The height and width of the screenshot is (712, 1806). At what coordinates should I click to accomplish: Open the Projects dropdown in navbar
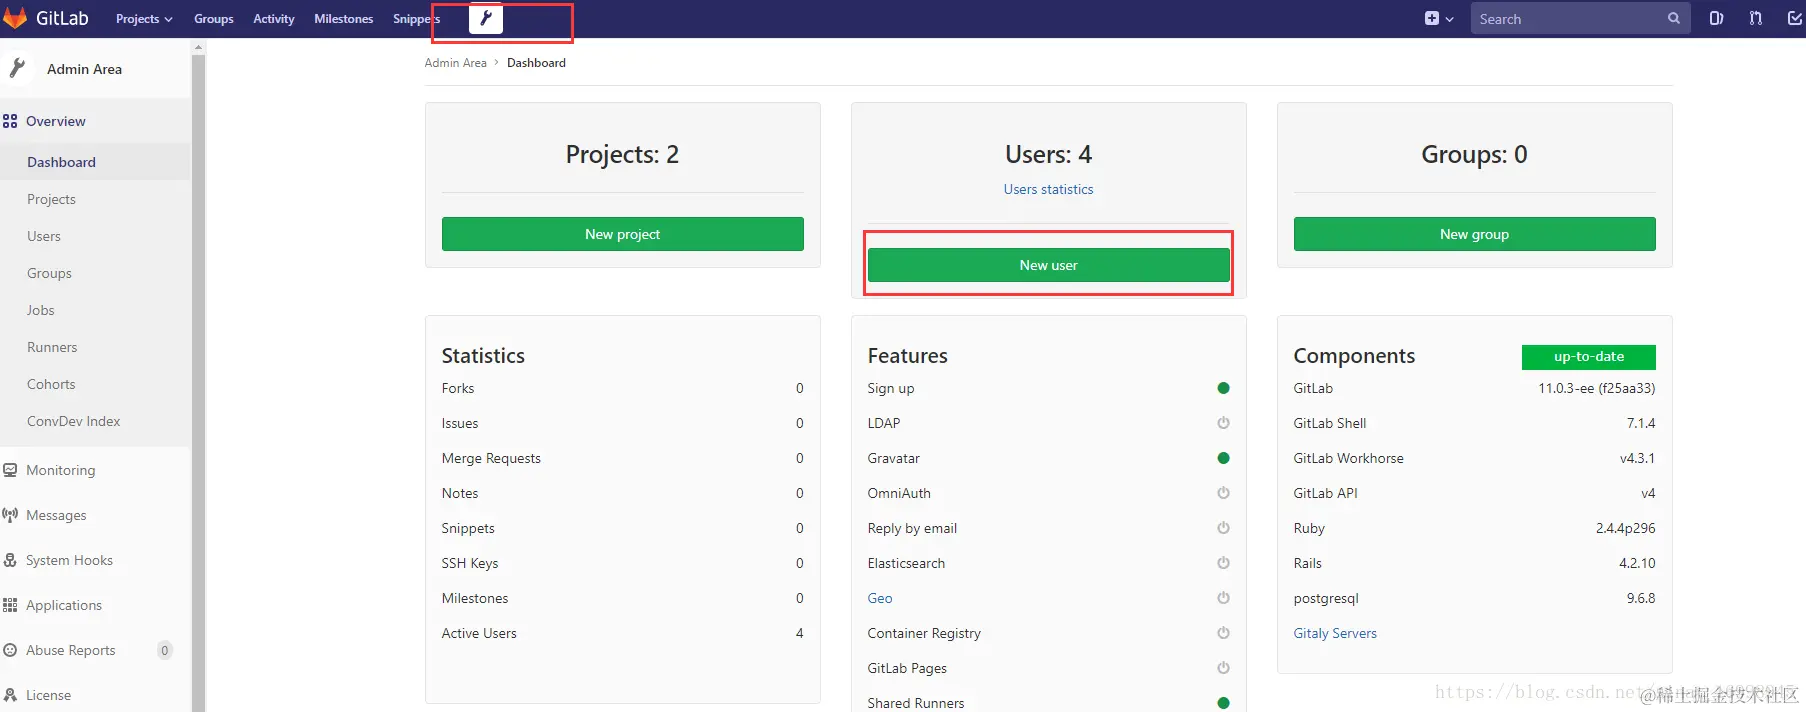[x=144, y=19]
